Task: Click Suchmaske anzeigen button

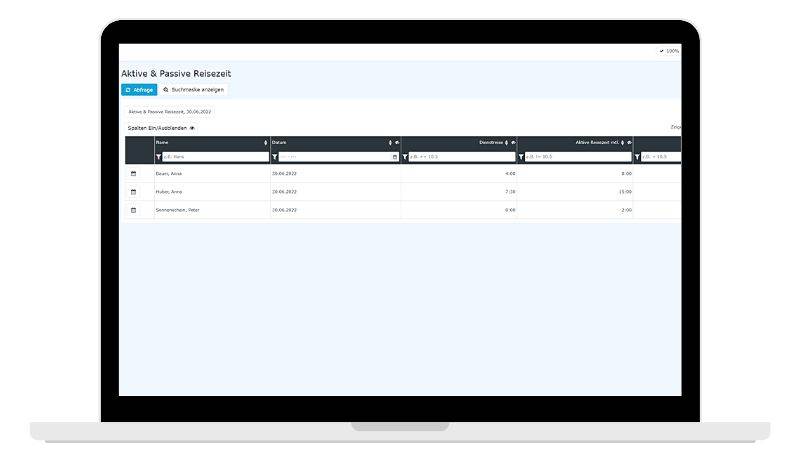Action: (x=193, y=90)
